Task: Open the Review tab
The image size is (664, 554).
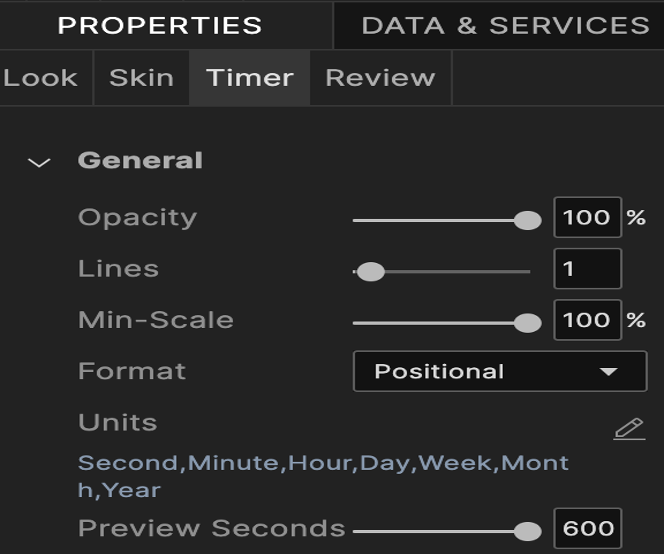Action: click(x=380, y=78)
